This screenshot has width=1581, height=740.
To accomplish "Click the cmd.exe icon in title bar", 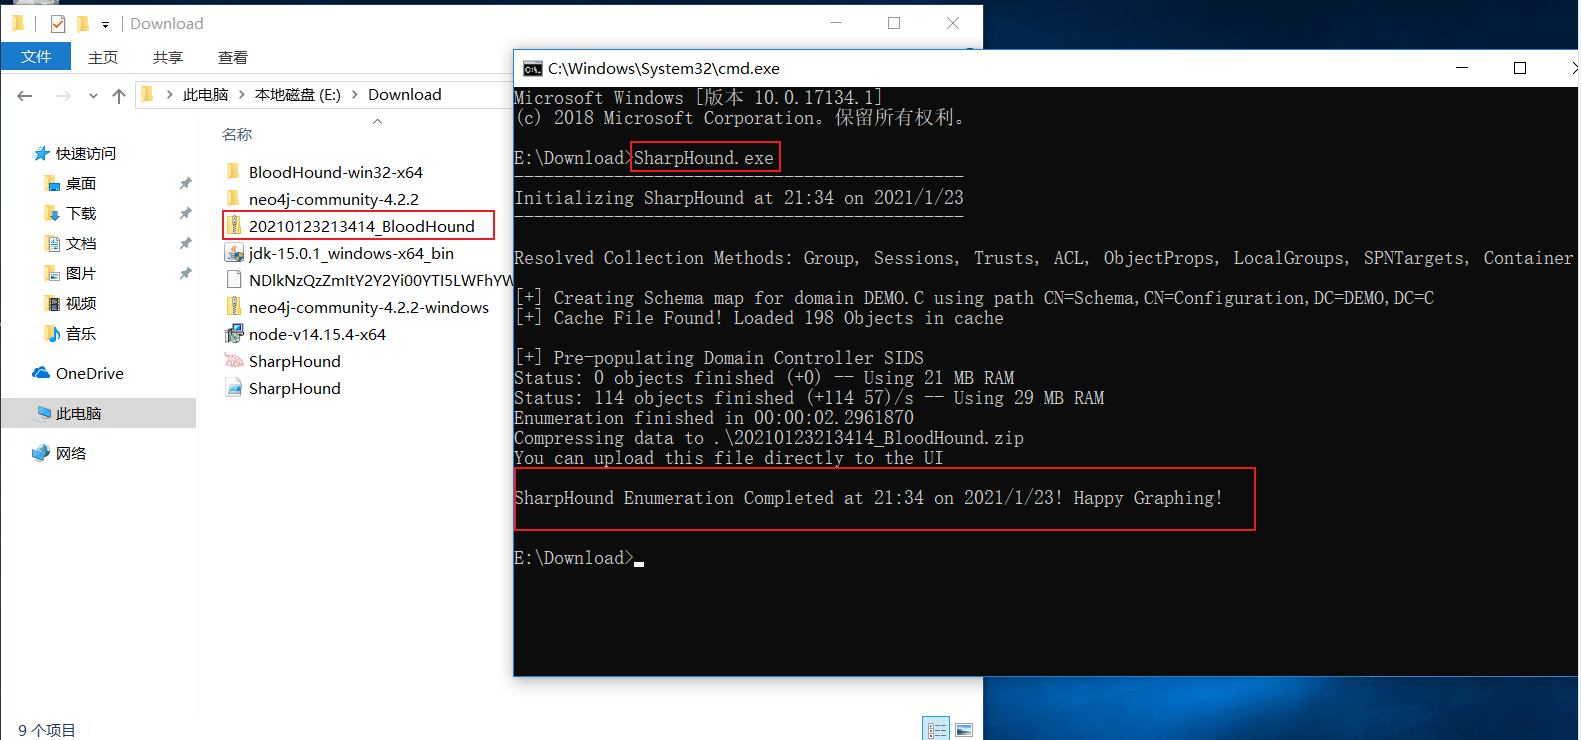I will tap(533, 68).
